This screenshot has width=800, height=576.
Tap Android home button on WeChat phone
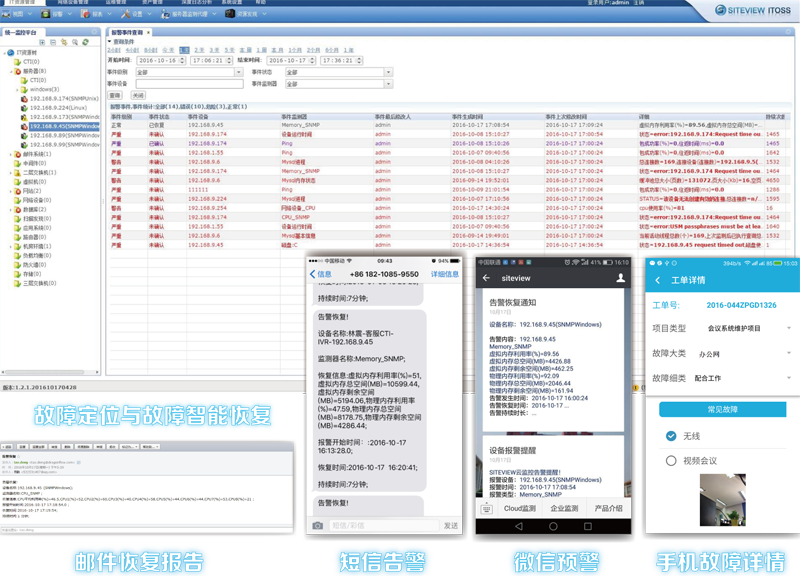point(553,526)
